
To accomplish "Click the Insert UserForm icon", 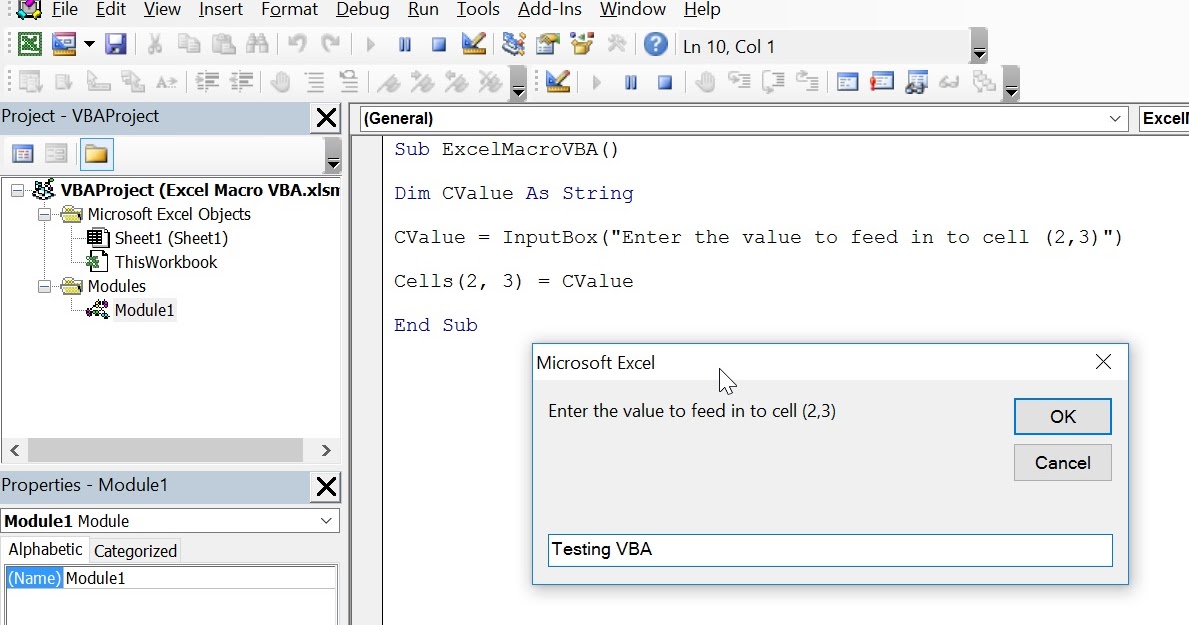I will point(64,44).
